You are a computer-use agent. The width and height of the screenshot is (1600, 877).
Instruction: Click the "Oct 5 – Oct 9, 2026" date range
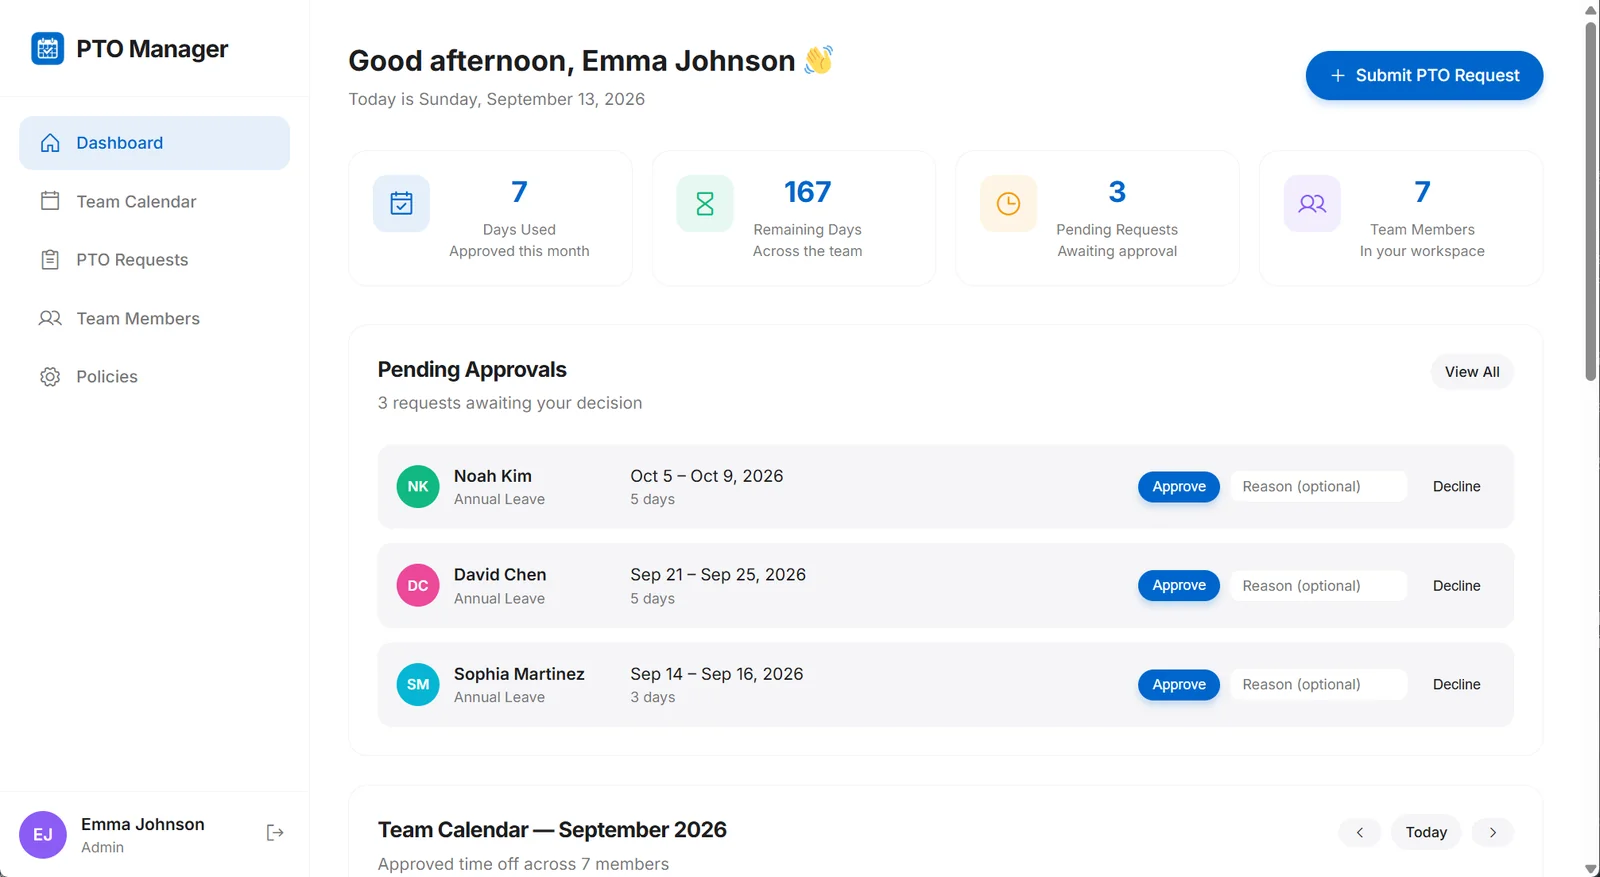[x=707, y=476]
